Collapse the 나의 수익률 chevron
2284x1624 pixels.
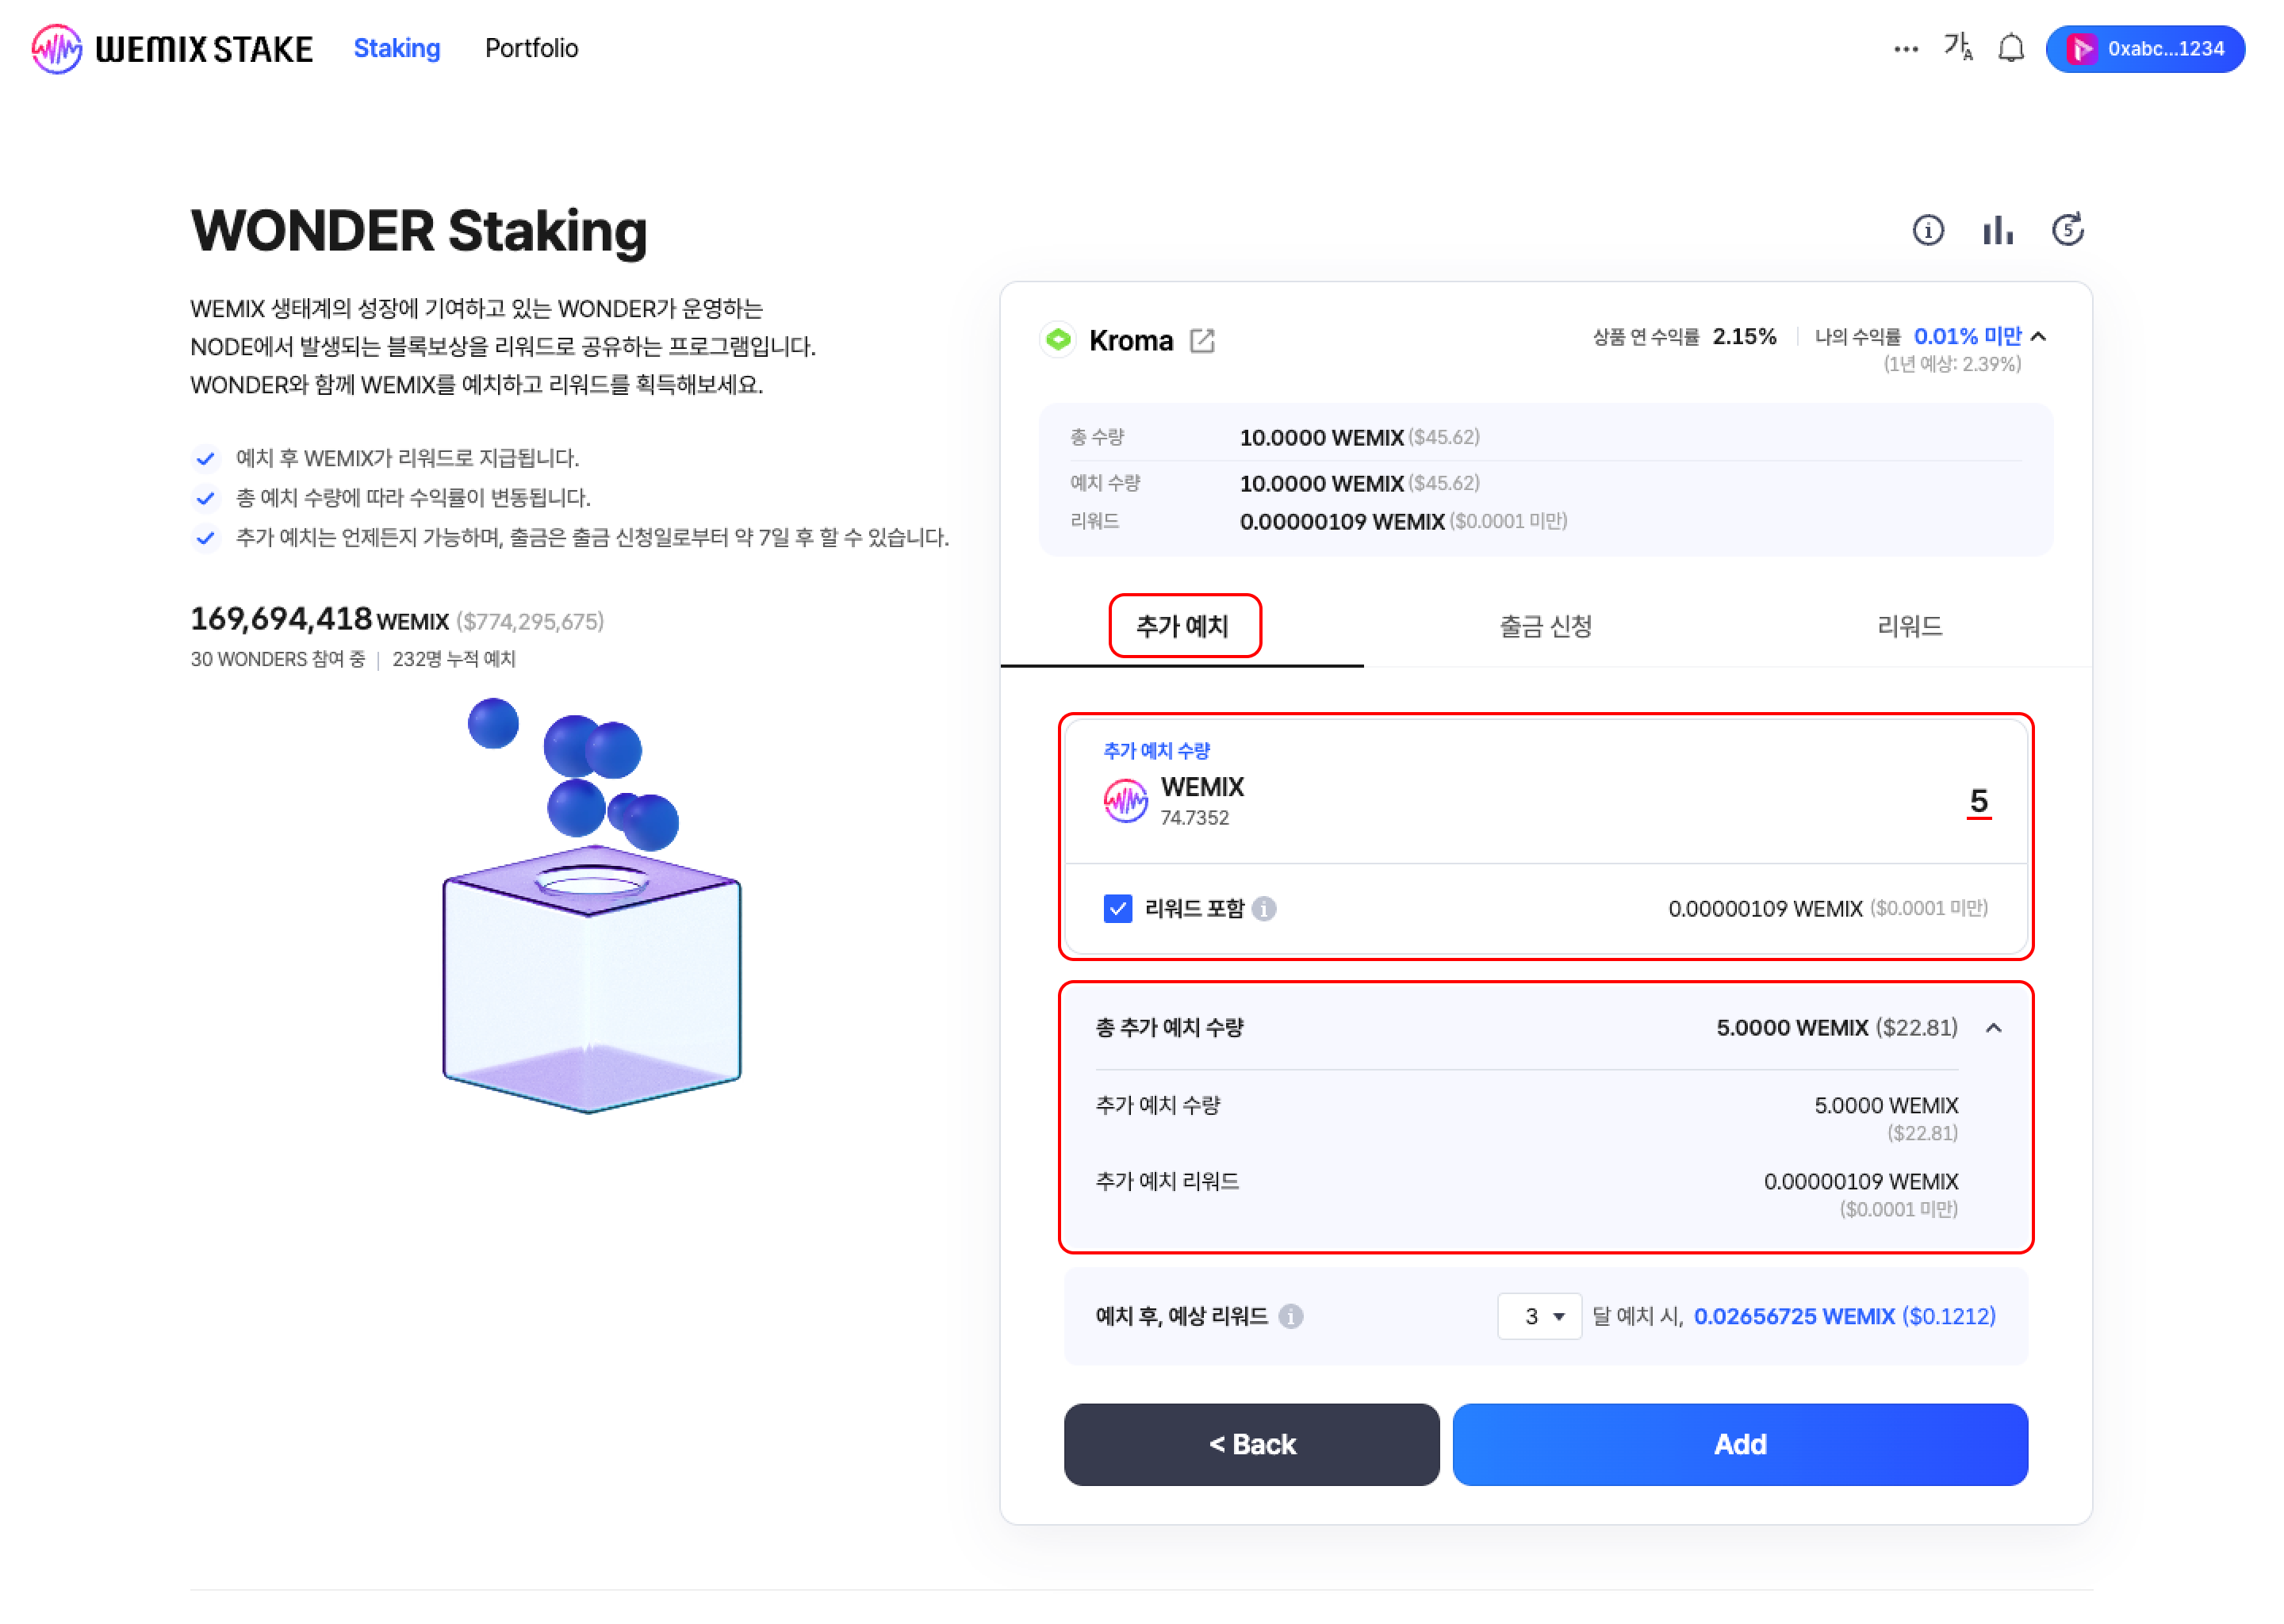[2039, 336]
